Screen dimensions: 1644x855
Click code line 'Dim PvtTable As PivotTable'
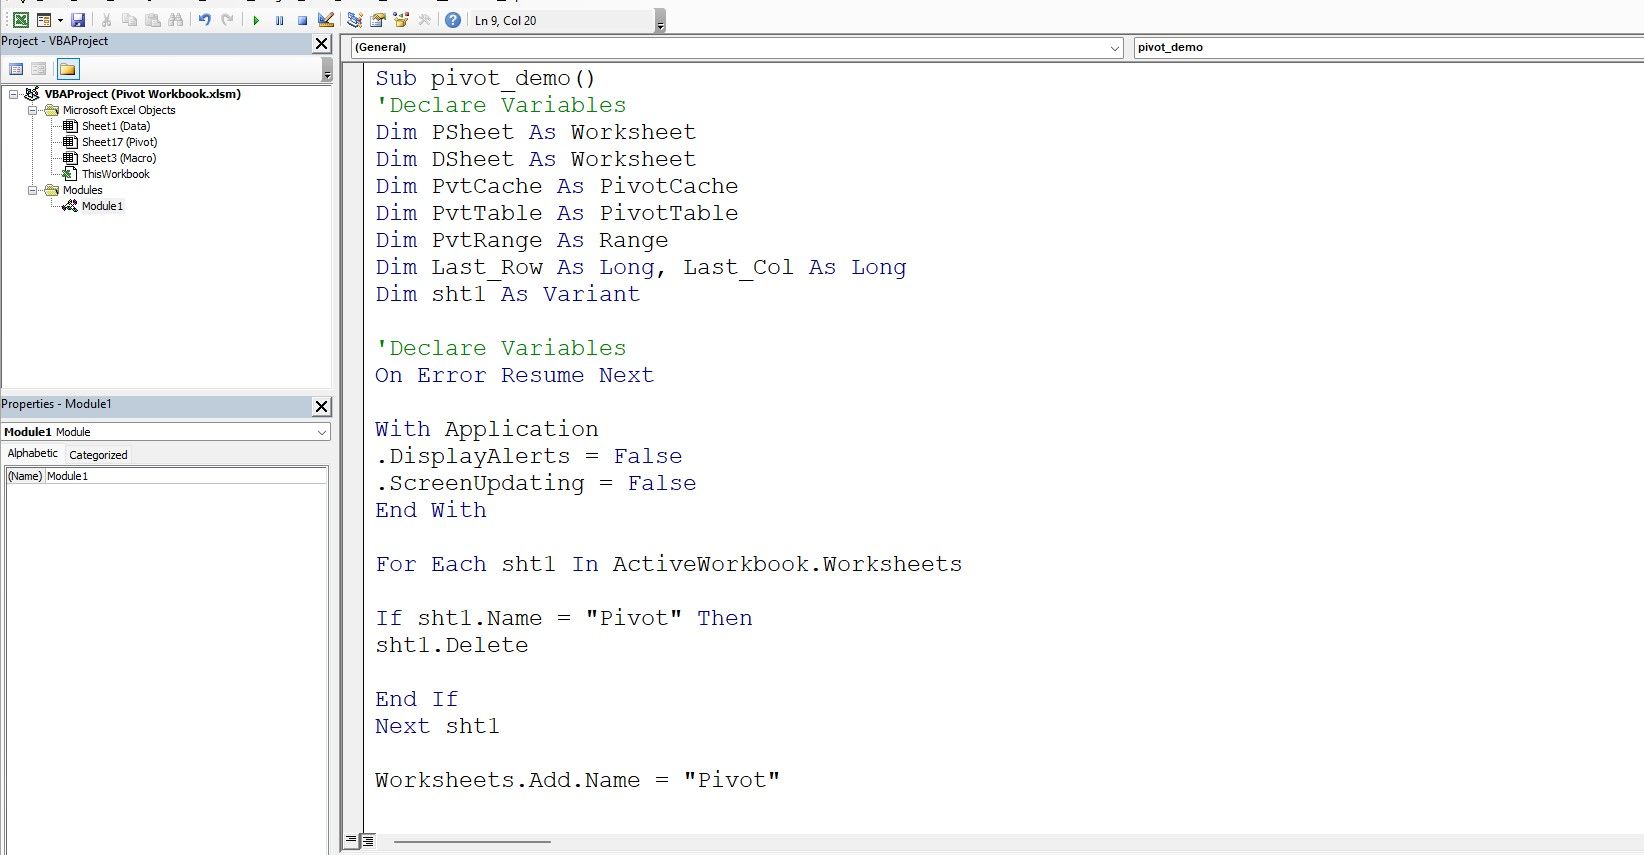(x=556, y=213)
